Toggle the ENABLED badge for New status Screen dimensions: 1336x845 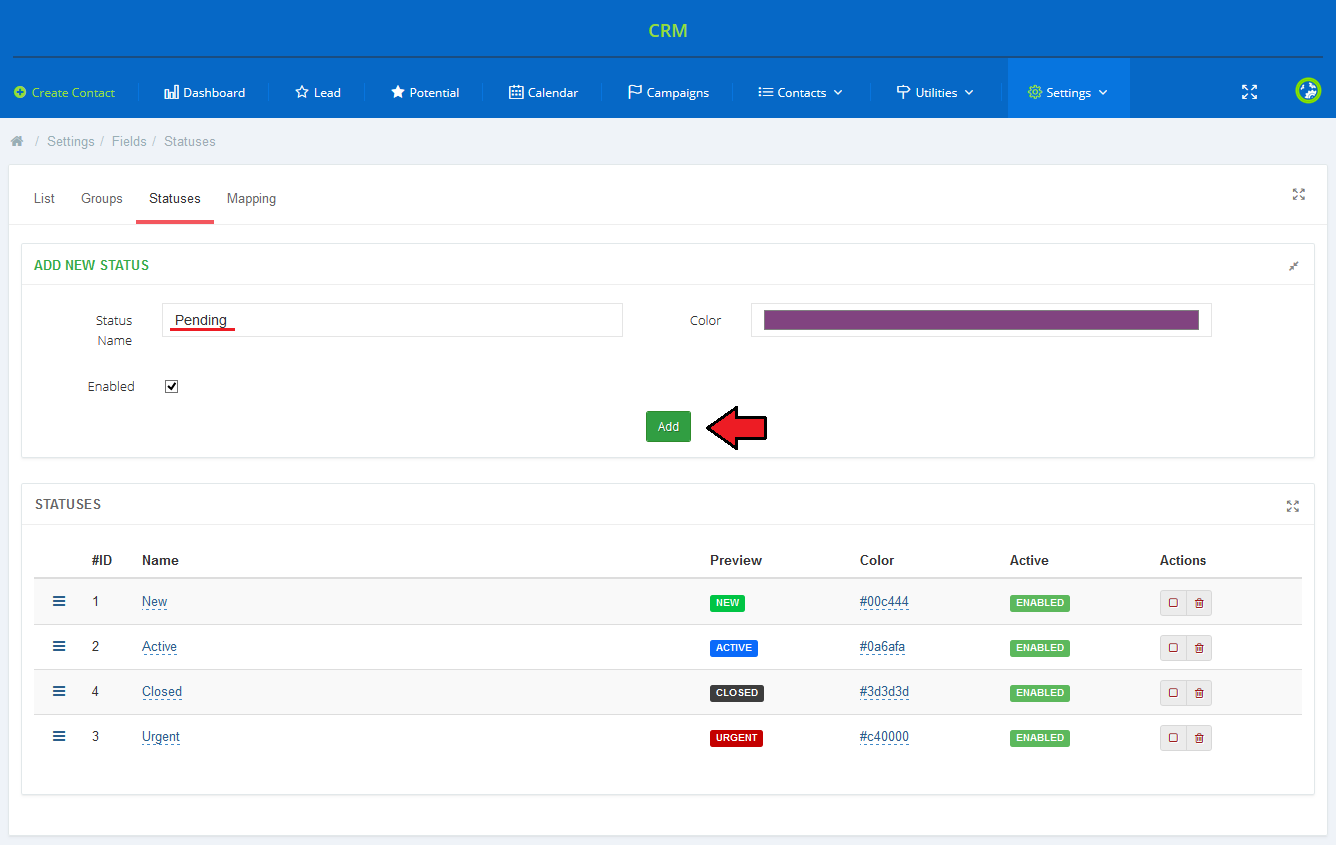tap(1040, 603)
